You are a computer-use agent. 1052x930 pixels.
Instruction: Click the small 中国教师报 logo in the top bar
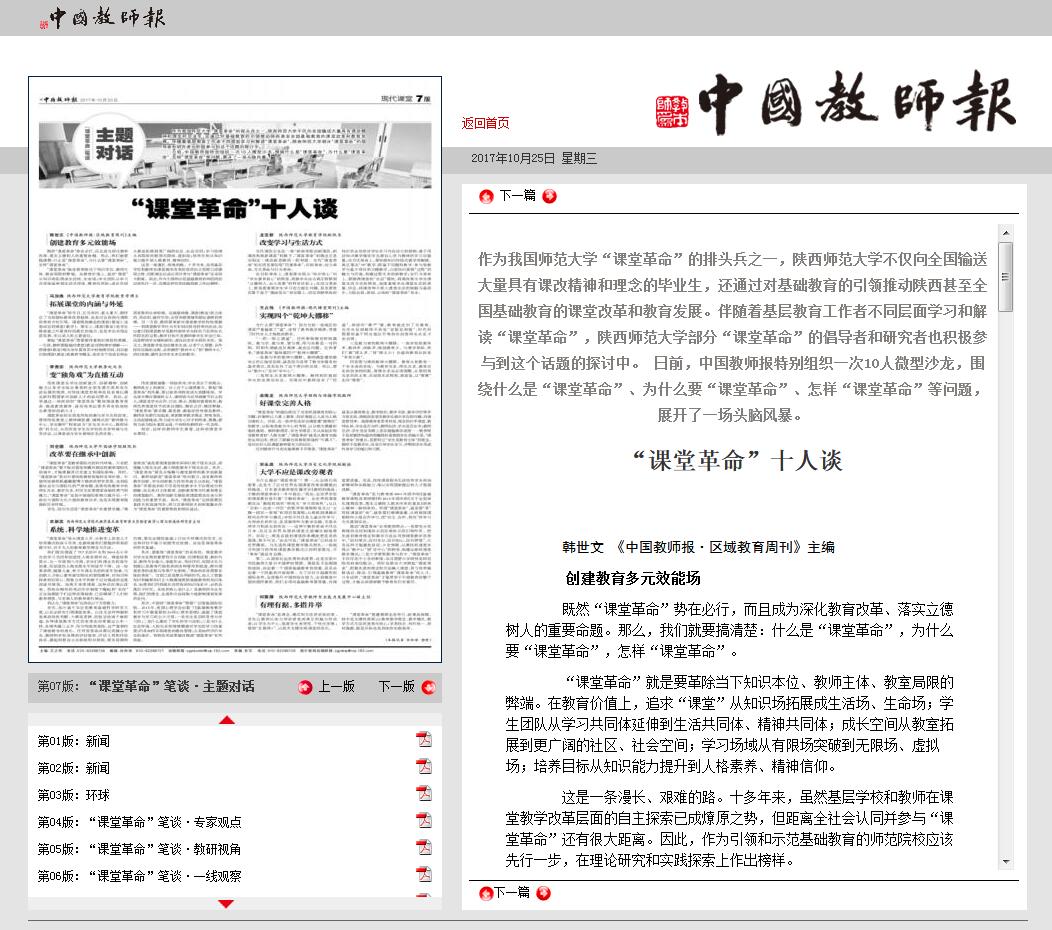103,17
